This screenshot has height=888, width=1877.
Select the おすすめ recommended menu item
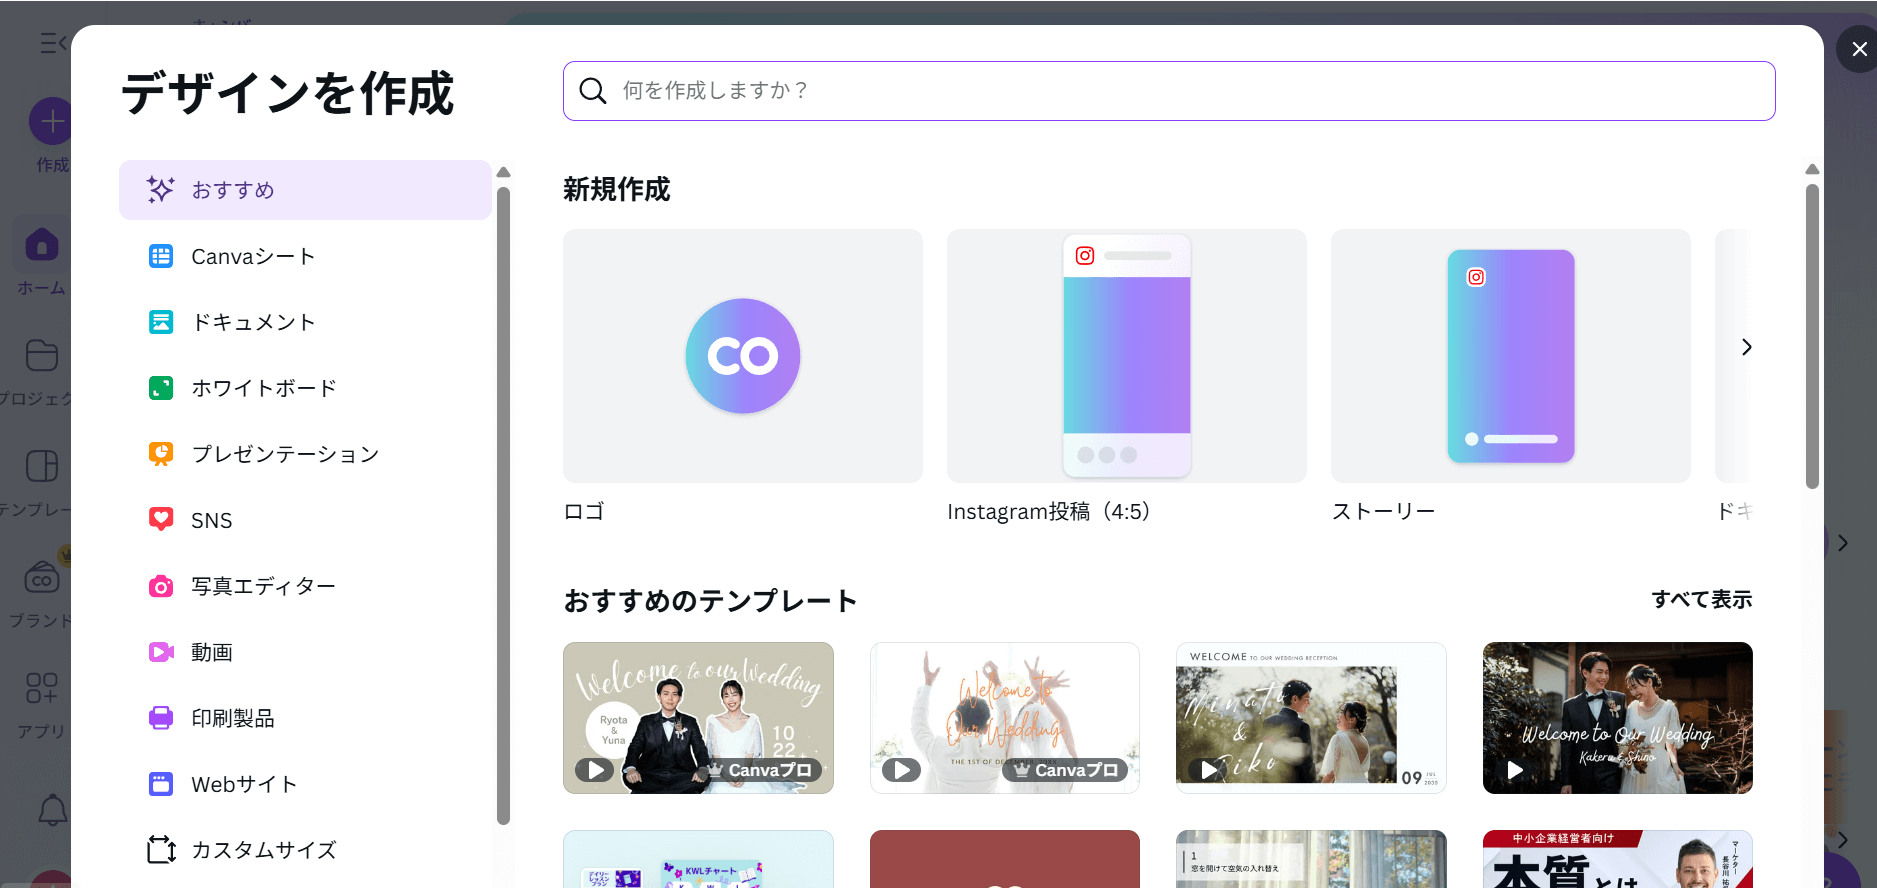pos(305,190)
